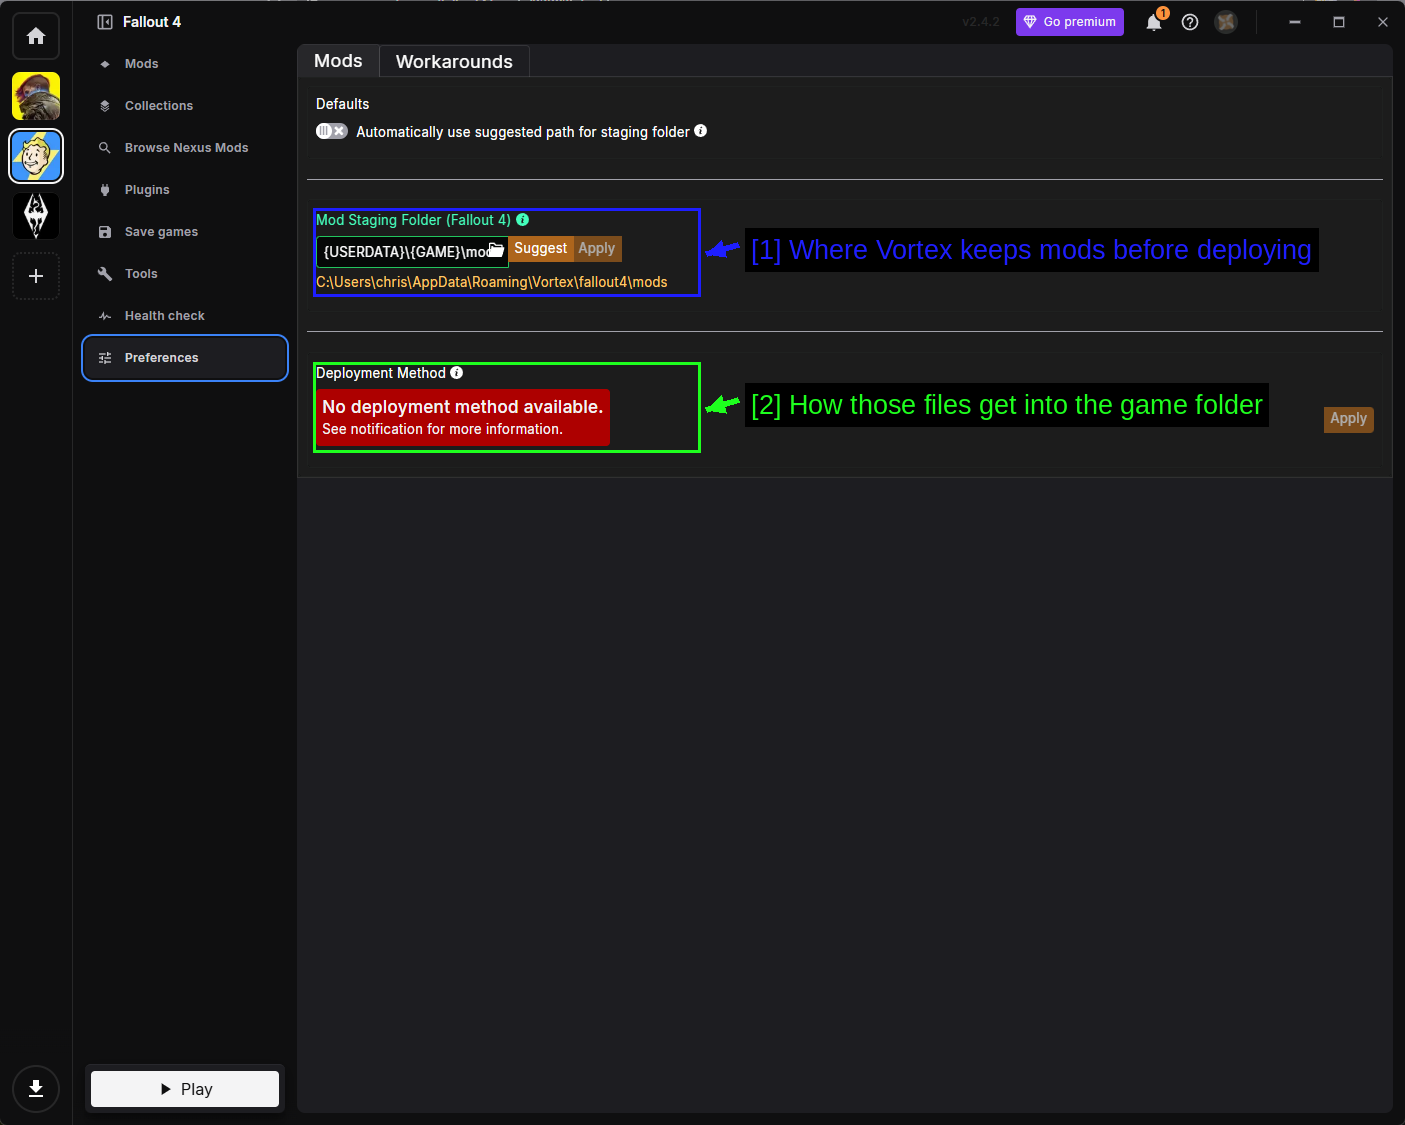Open the Plugins page
Viewport: 1405px width, 1125px height.
point(185,190)
